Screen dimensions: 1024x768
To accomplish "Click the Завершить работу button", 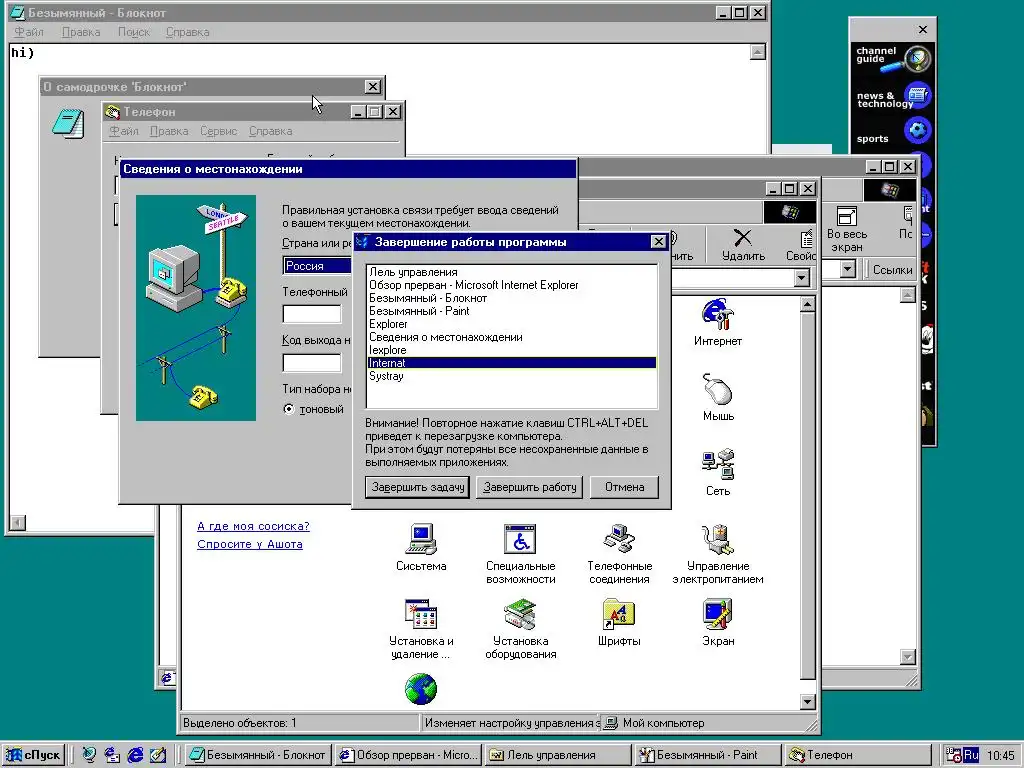I will coord(530,487).
